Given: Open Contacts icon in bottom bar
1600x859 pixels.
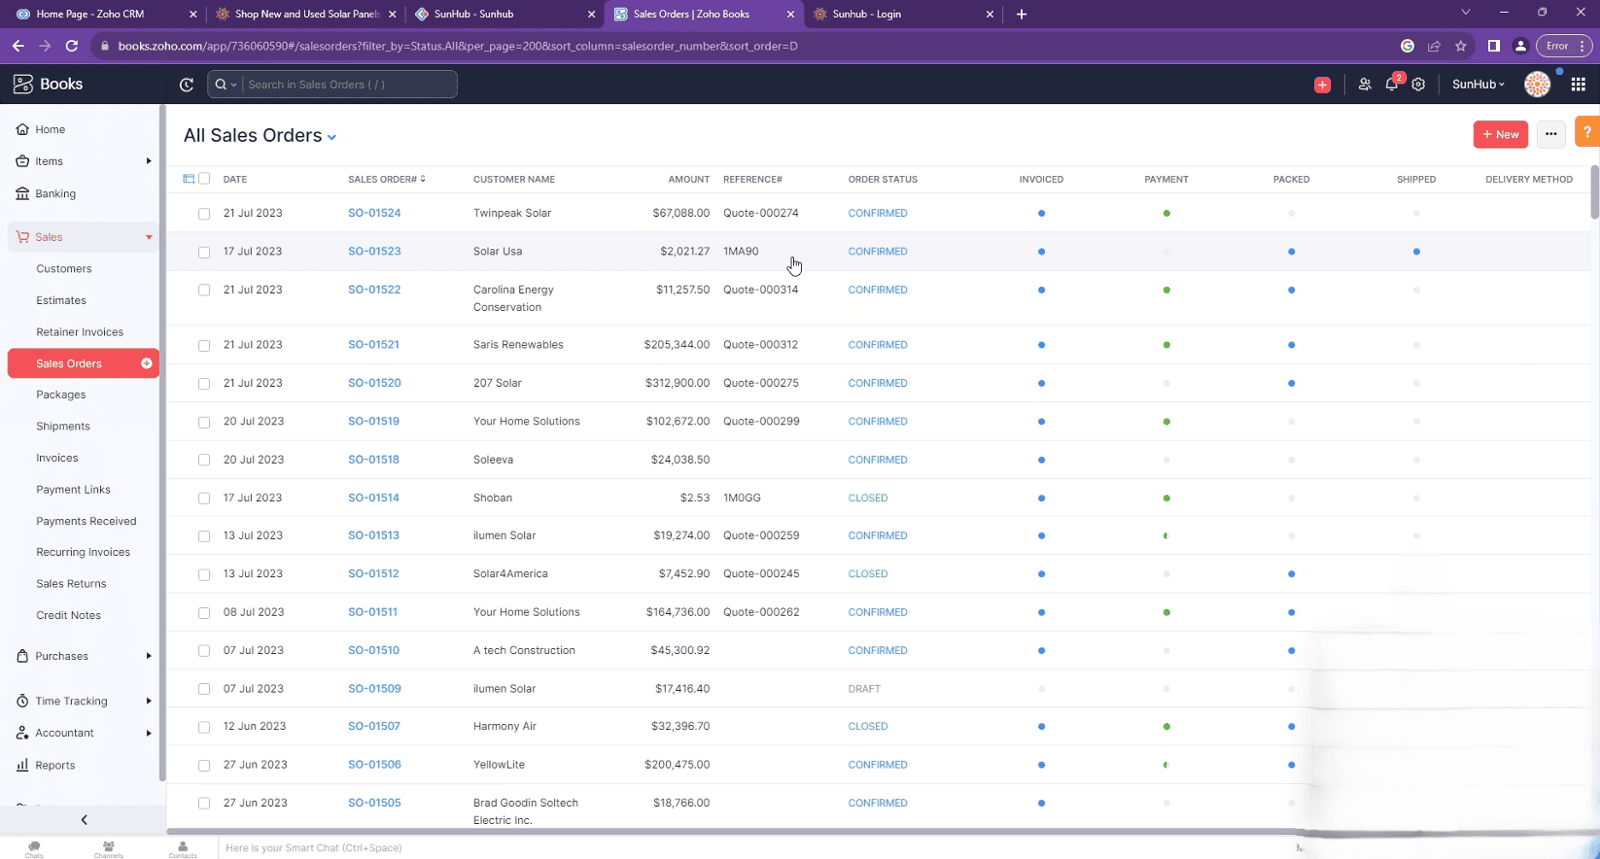Looking at the screenshot, I should pos(182,849).
